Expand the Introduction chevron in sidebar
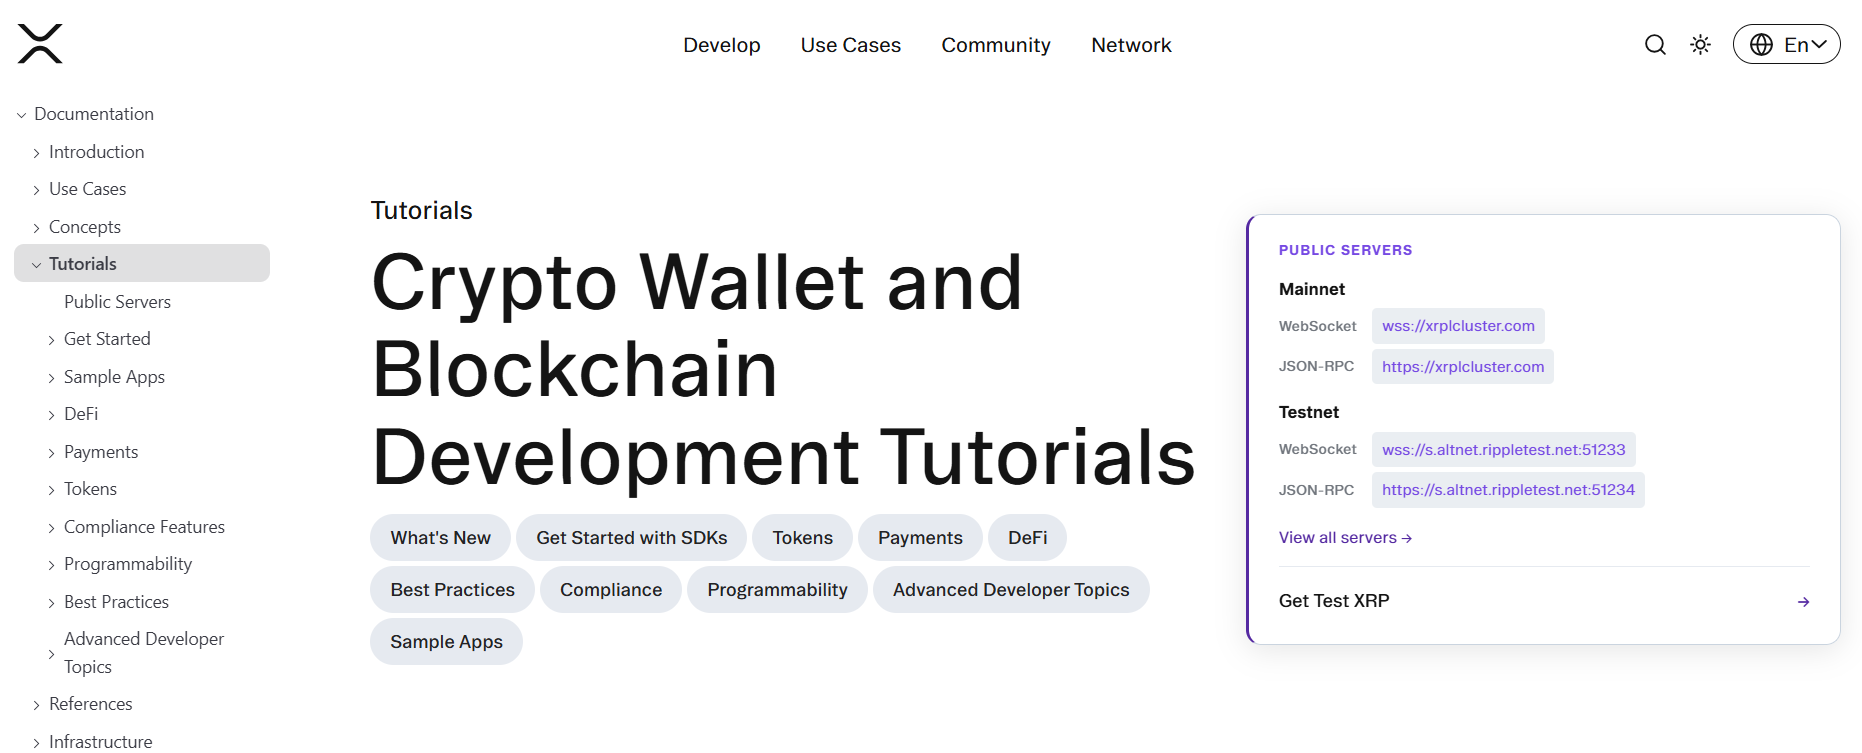The height and width of the screenshot is (753, 1862). pyautogui.click(x=36, y=153)
